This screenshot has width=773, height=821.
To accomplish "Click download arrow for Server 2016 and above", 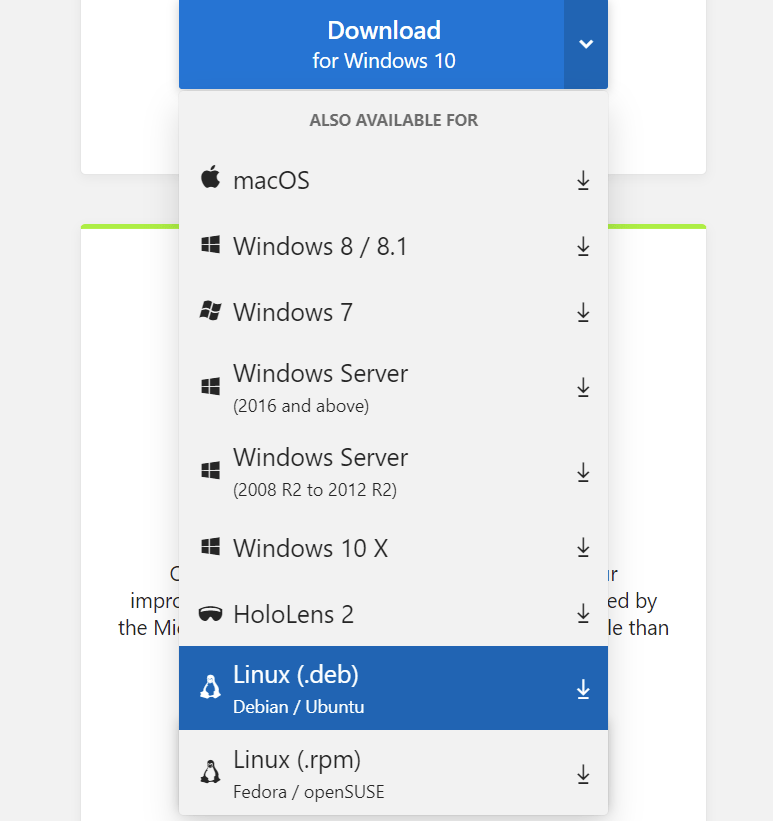I will coord(583,388).
